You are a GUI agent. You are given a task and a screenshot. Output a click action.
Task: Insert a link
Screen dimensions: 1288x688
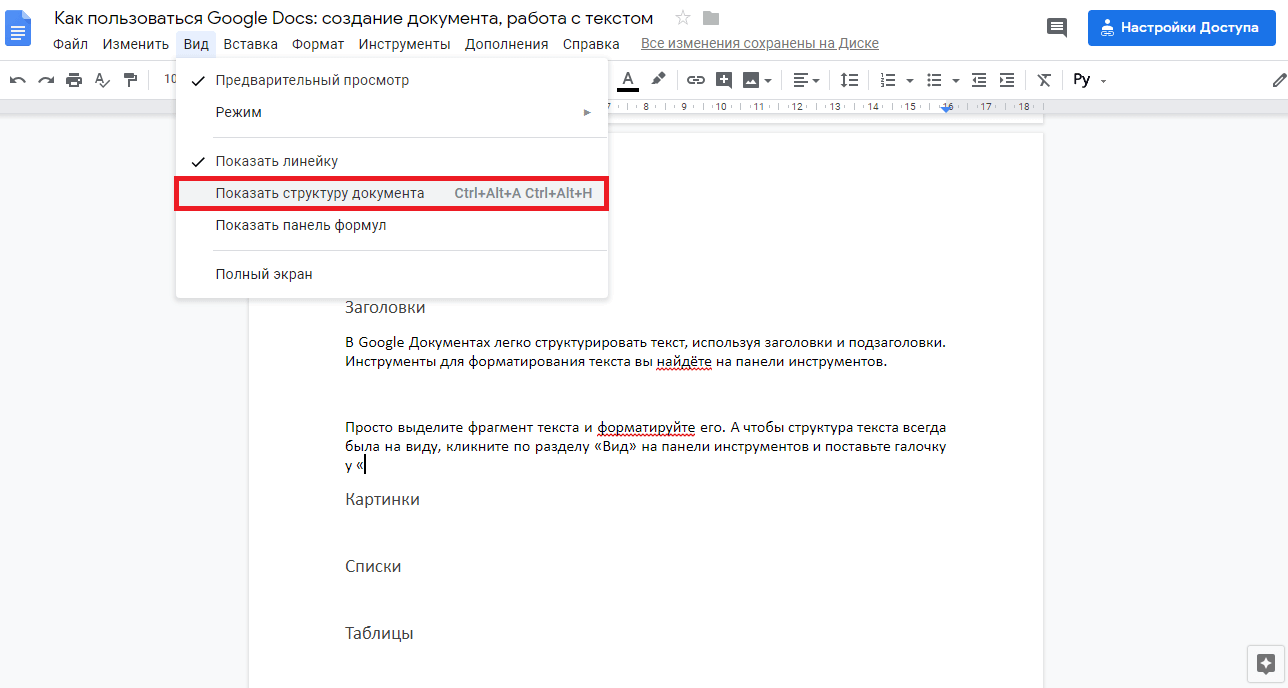tap(695, 79)
